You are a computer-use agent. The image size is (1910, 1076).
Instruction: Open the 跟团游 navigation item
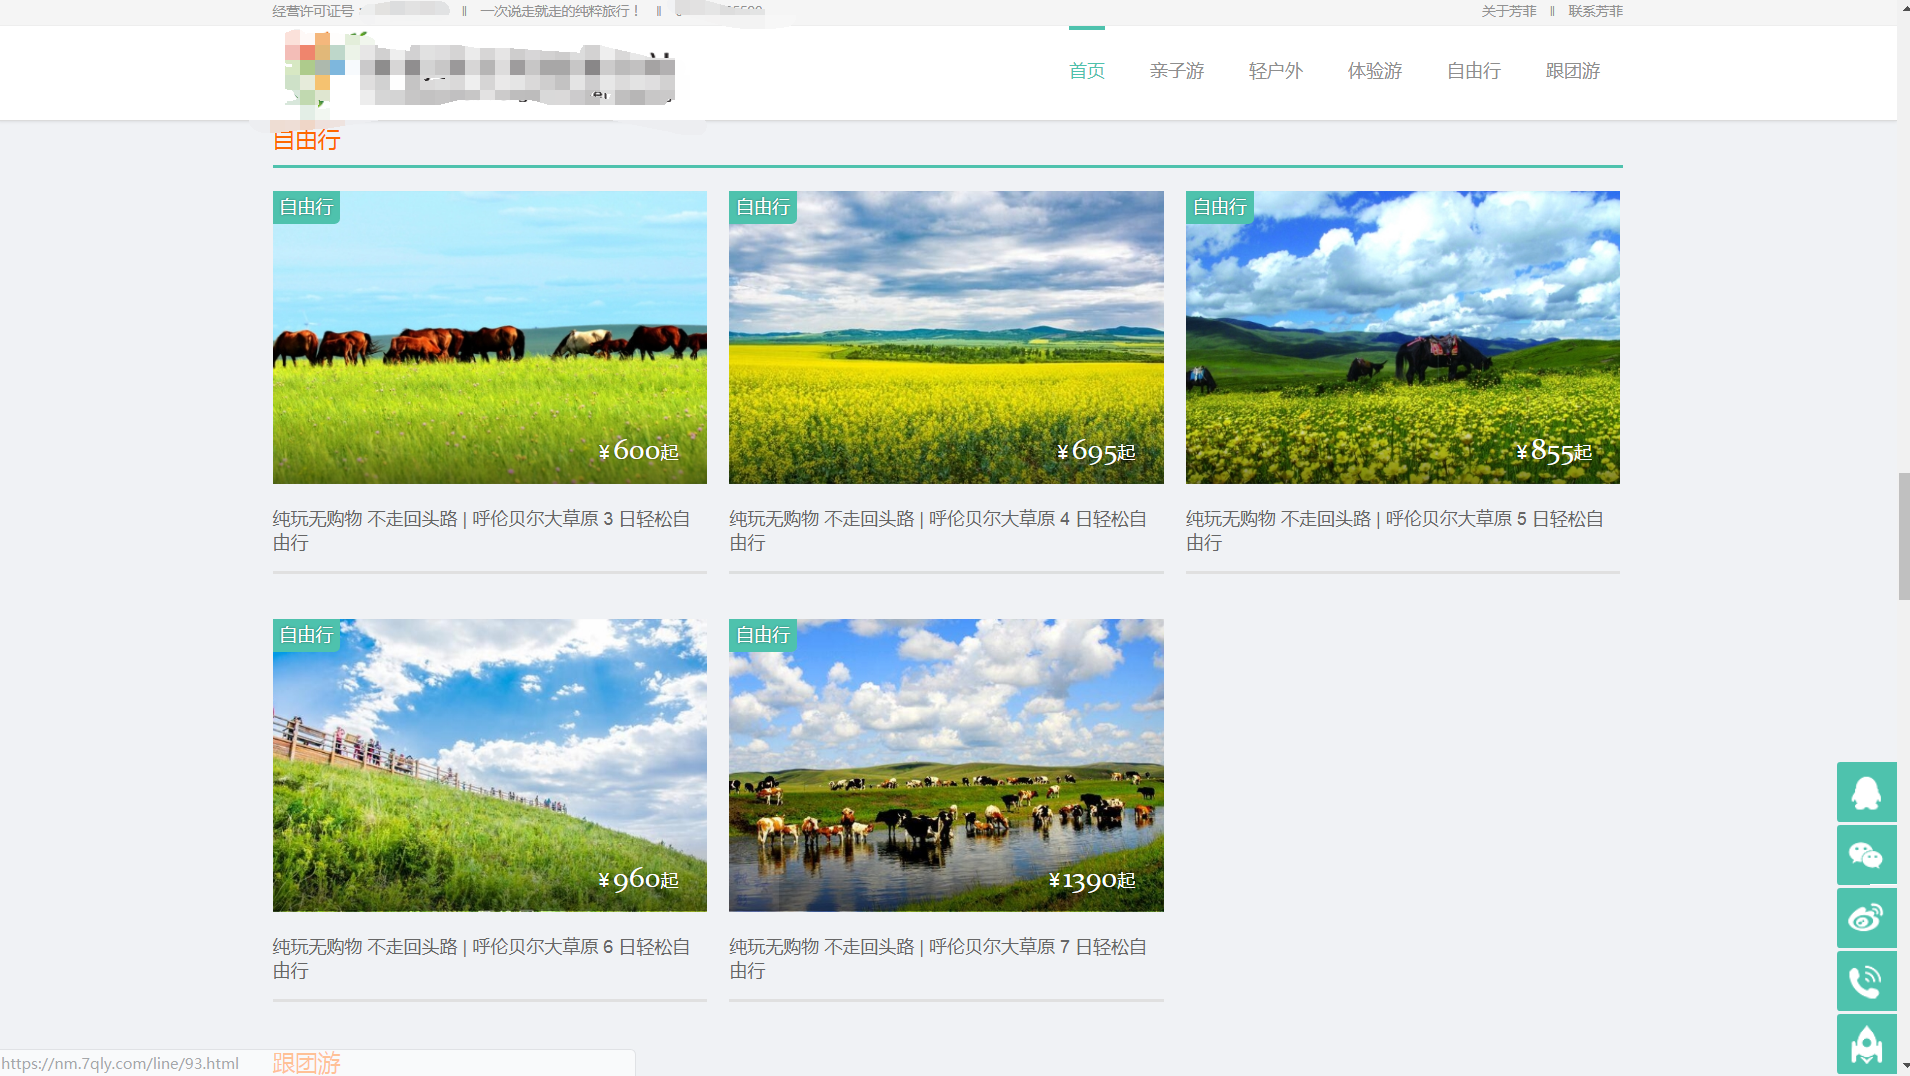pos(1573,71)
